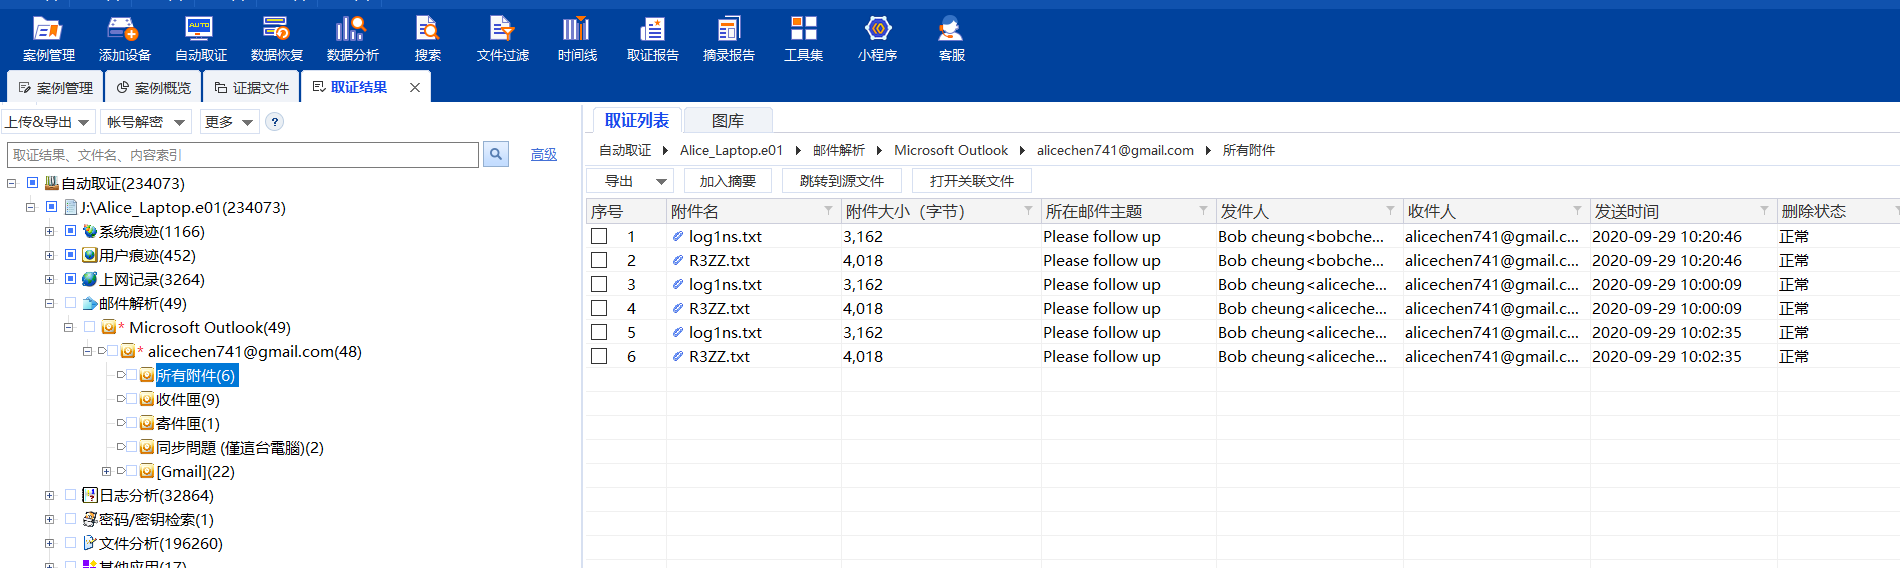Click the 加入摘要 button
Screen dimensions: 1900x568
point(728,181)
